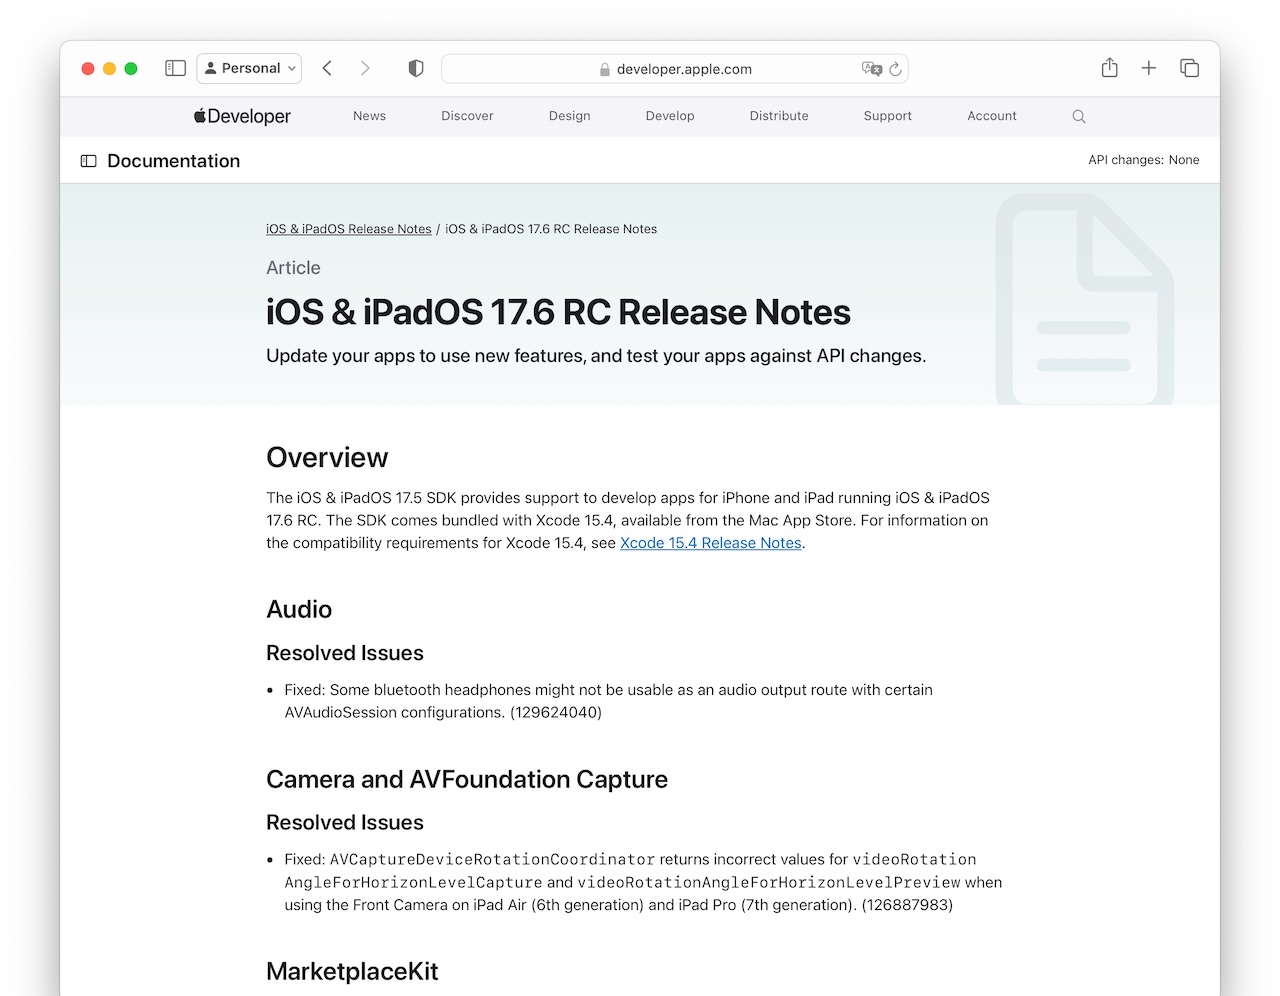Click Resolved Issues under Audio
1280x996 pixels.
(x=345, y=653)
